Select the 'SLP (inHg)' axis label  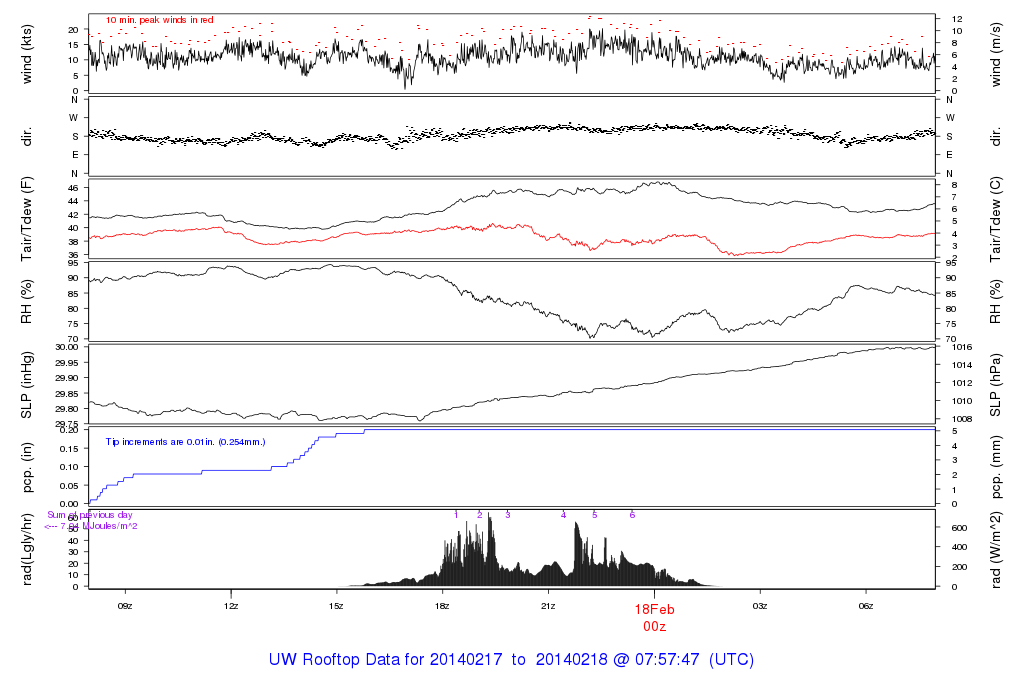coord(27,385)
